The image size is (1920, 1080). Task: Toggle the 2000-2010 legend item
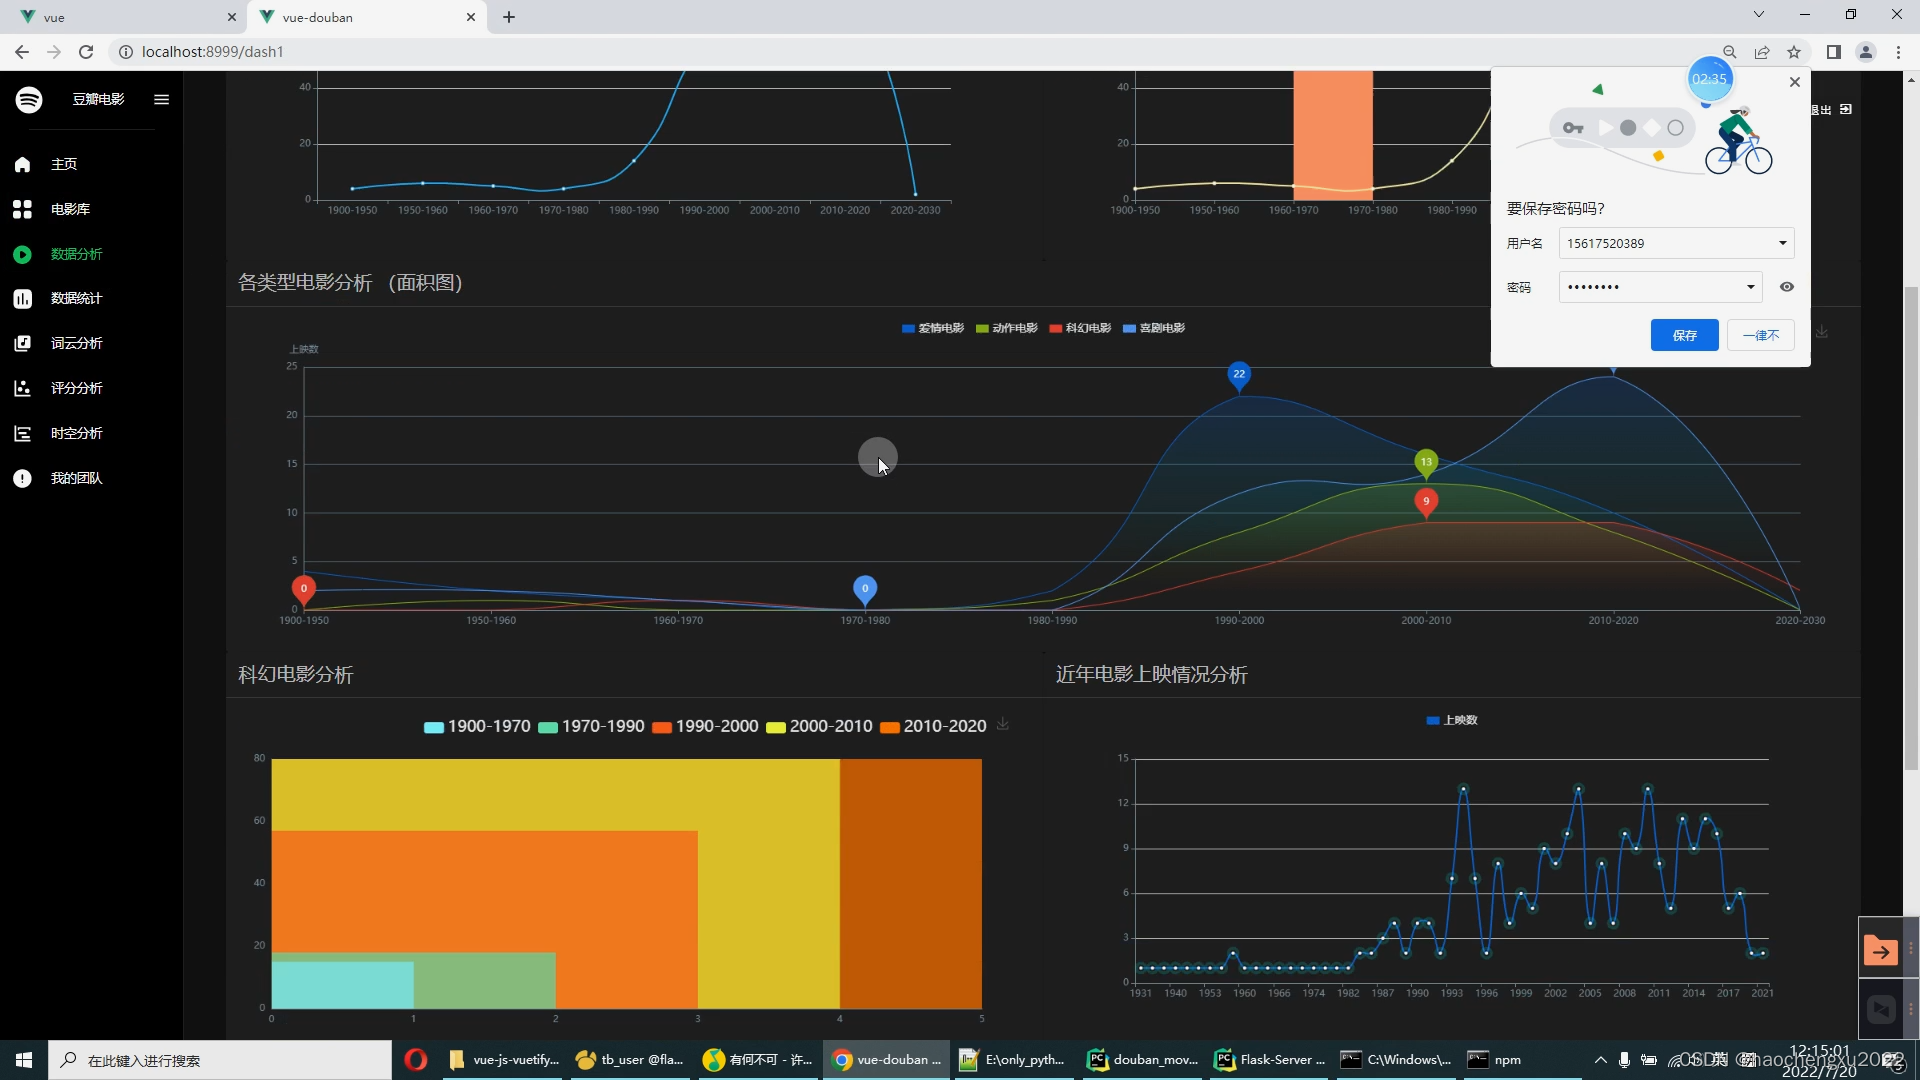tap(819, 726)
